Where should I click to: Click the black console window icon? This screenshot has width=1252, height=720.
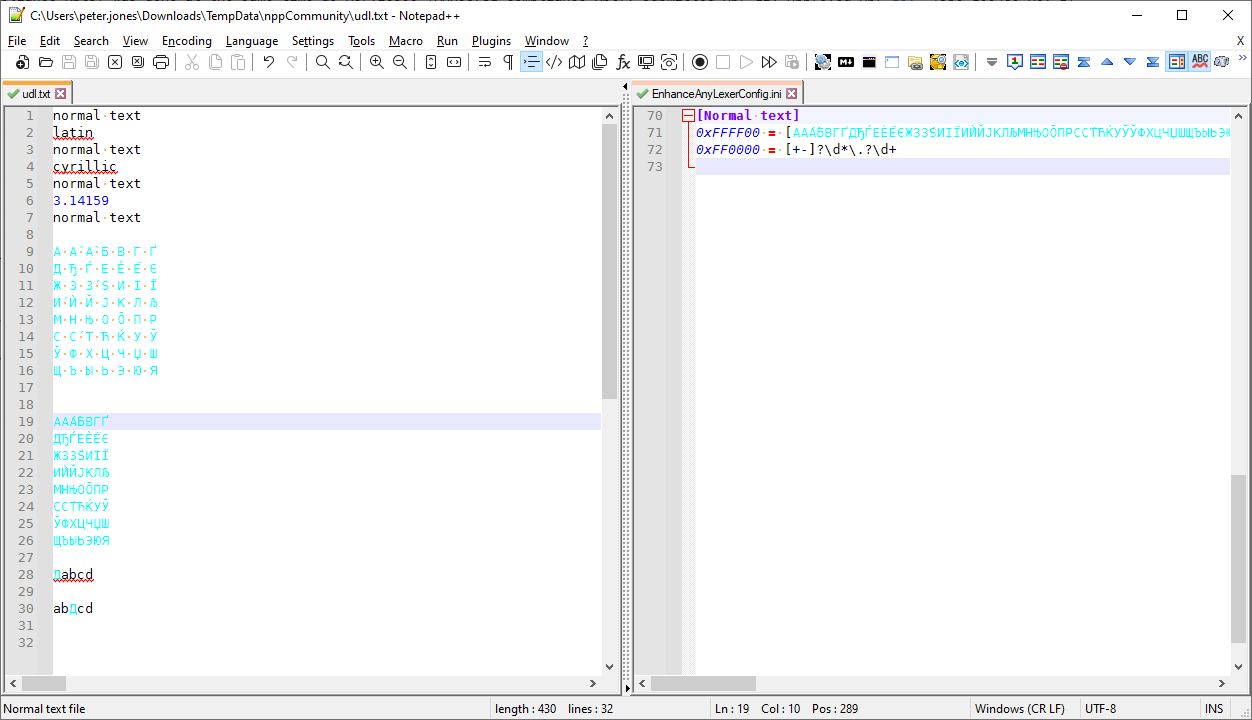(869, 62)
